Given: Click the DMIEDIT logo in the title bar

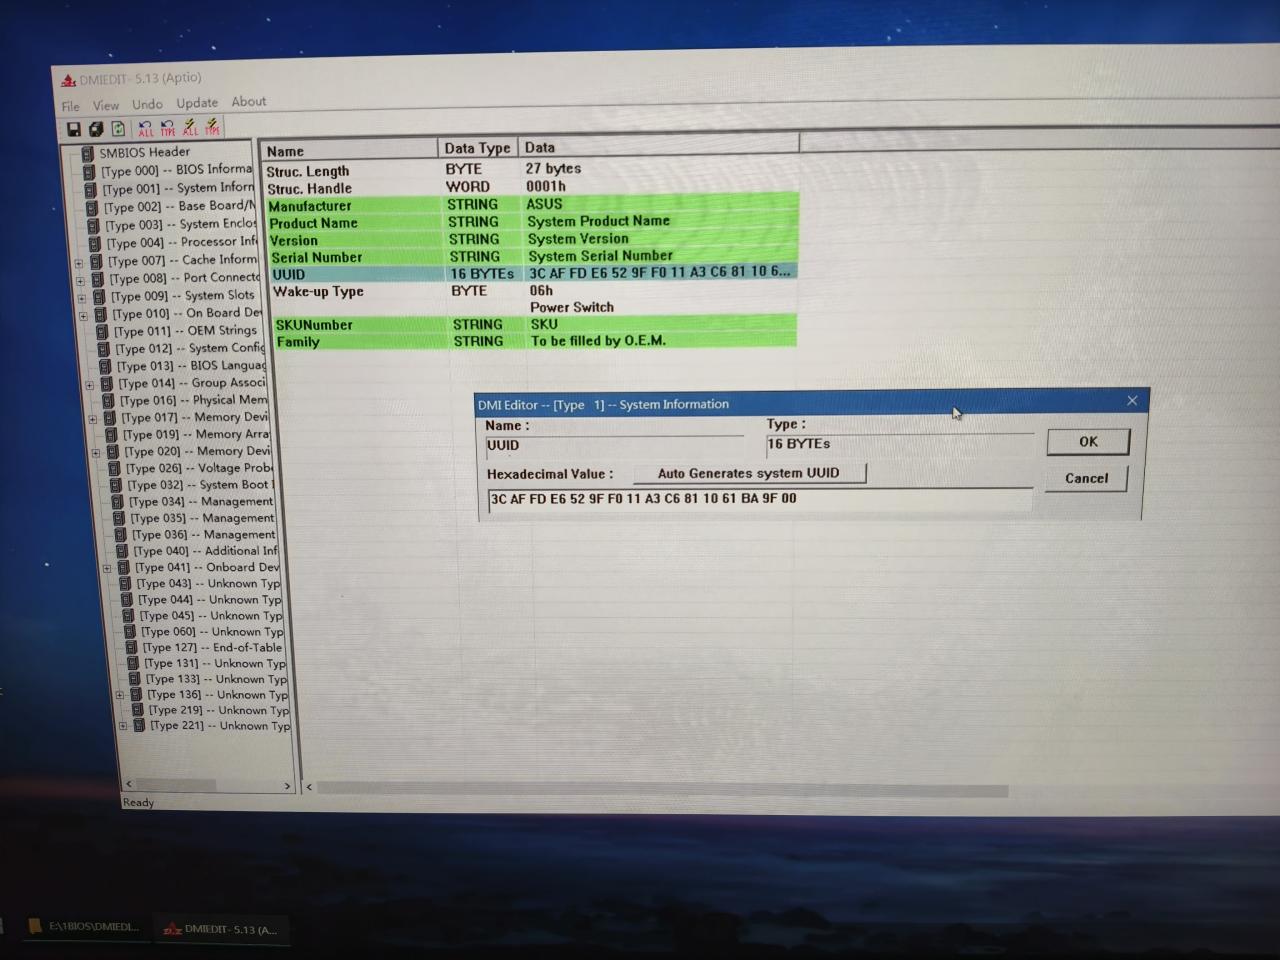Looking at the screenshot, I should [x=68, y=80].
